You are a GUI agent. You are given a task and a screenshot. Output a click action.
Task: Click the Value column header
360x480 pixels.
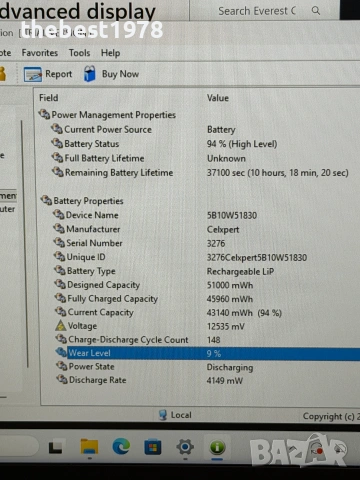click(x=218, y=98)
